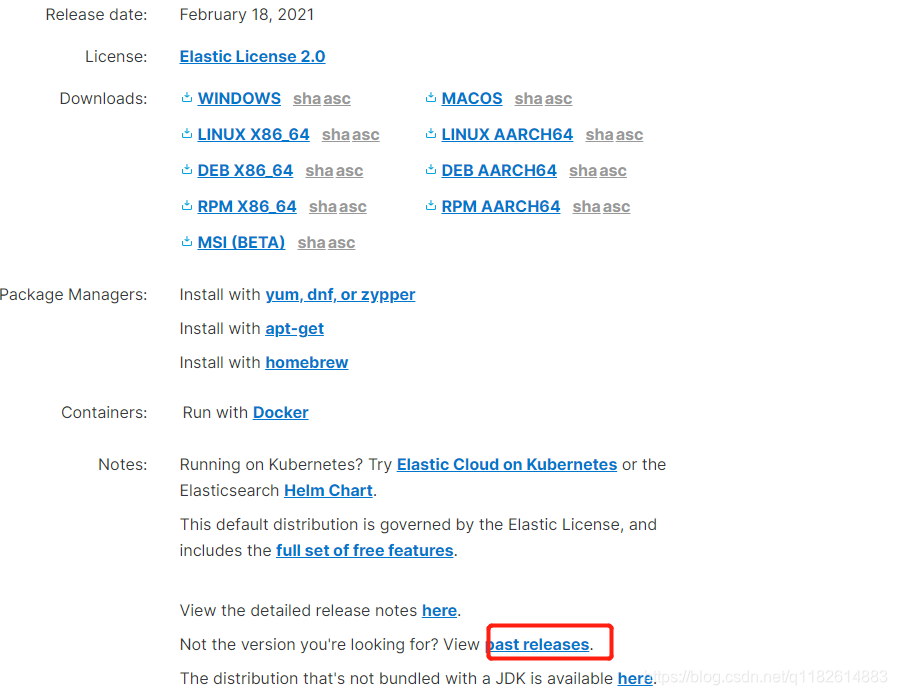Click the download icon beside MACOS
897x695 pixels.
431,98
